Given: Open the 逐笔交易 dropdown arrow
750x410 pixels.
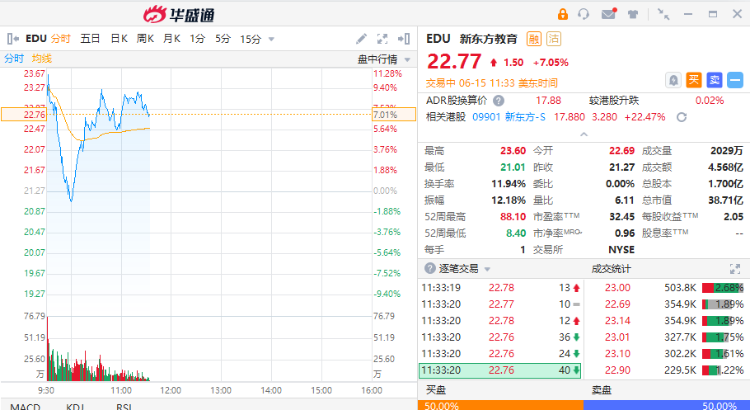Looking at the screenshot, I should [x=487, y=269].
